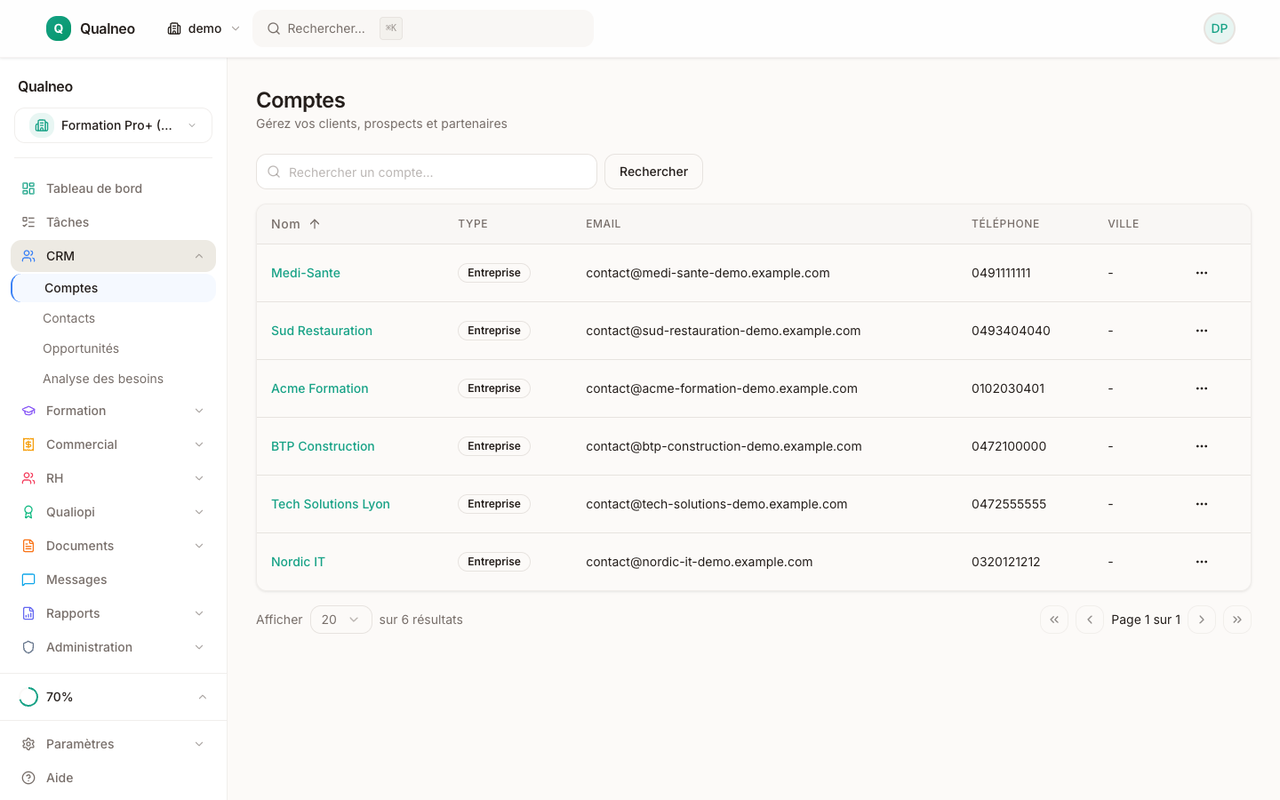Viewport: 1280px width, 800px height.
Task: Click the Formation graduation cap icon
Action: point(28,411)
